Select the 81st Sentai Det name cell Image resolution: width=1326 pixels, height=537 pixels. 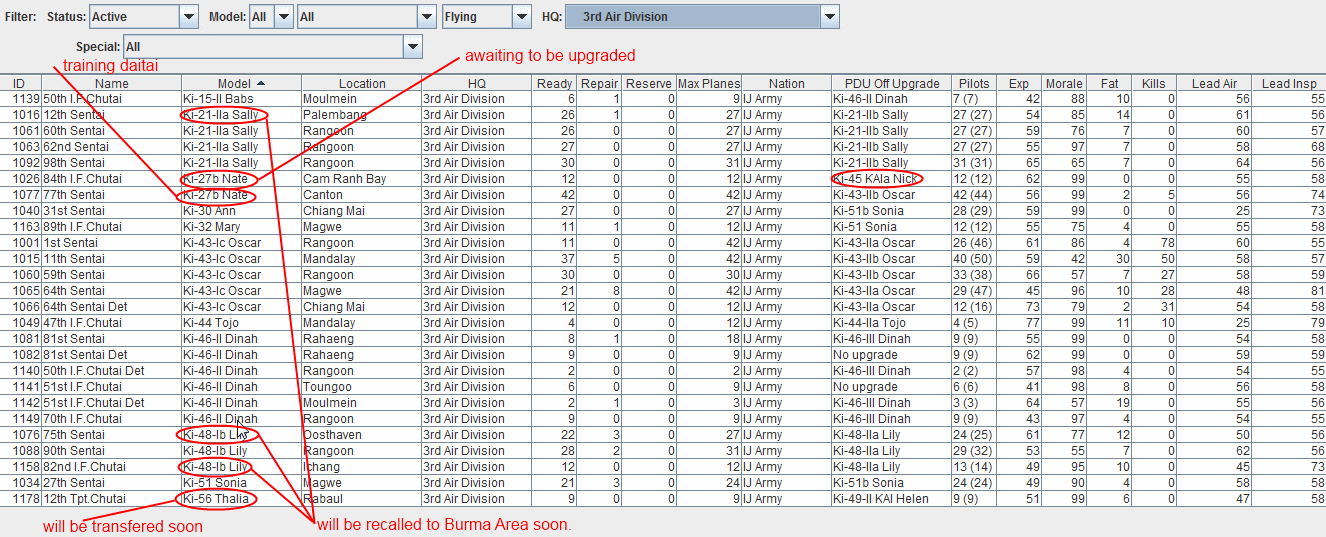(x=111, y=355)
